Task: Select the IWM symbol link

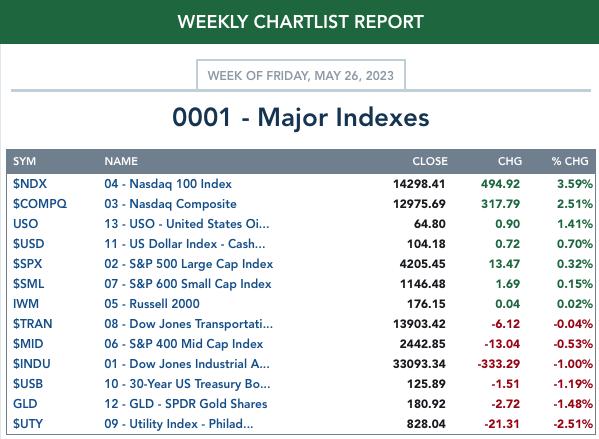Action: 26,304
